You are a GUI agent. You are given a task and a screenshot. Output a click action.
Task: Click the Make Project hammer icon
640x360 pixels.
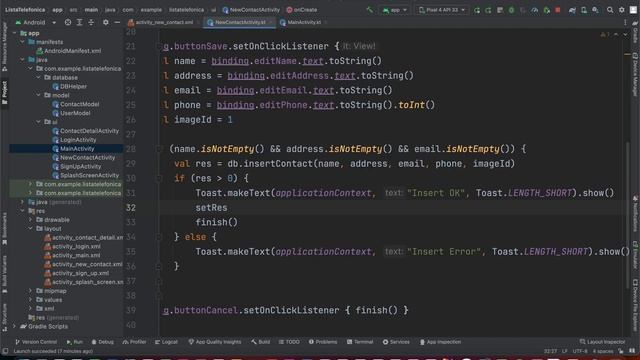[369, 10]
